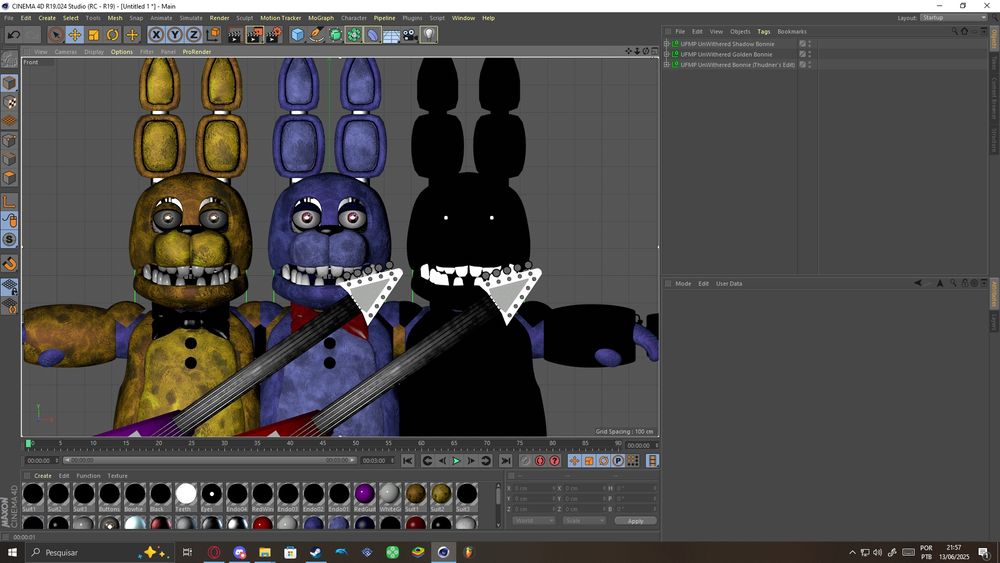Open the green Array modeling objects icon
The height and width of the screenshot is (563, 1000).
point(353,35)
